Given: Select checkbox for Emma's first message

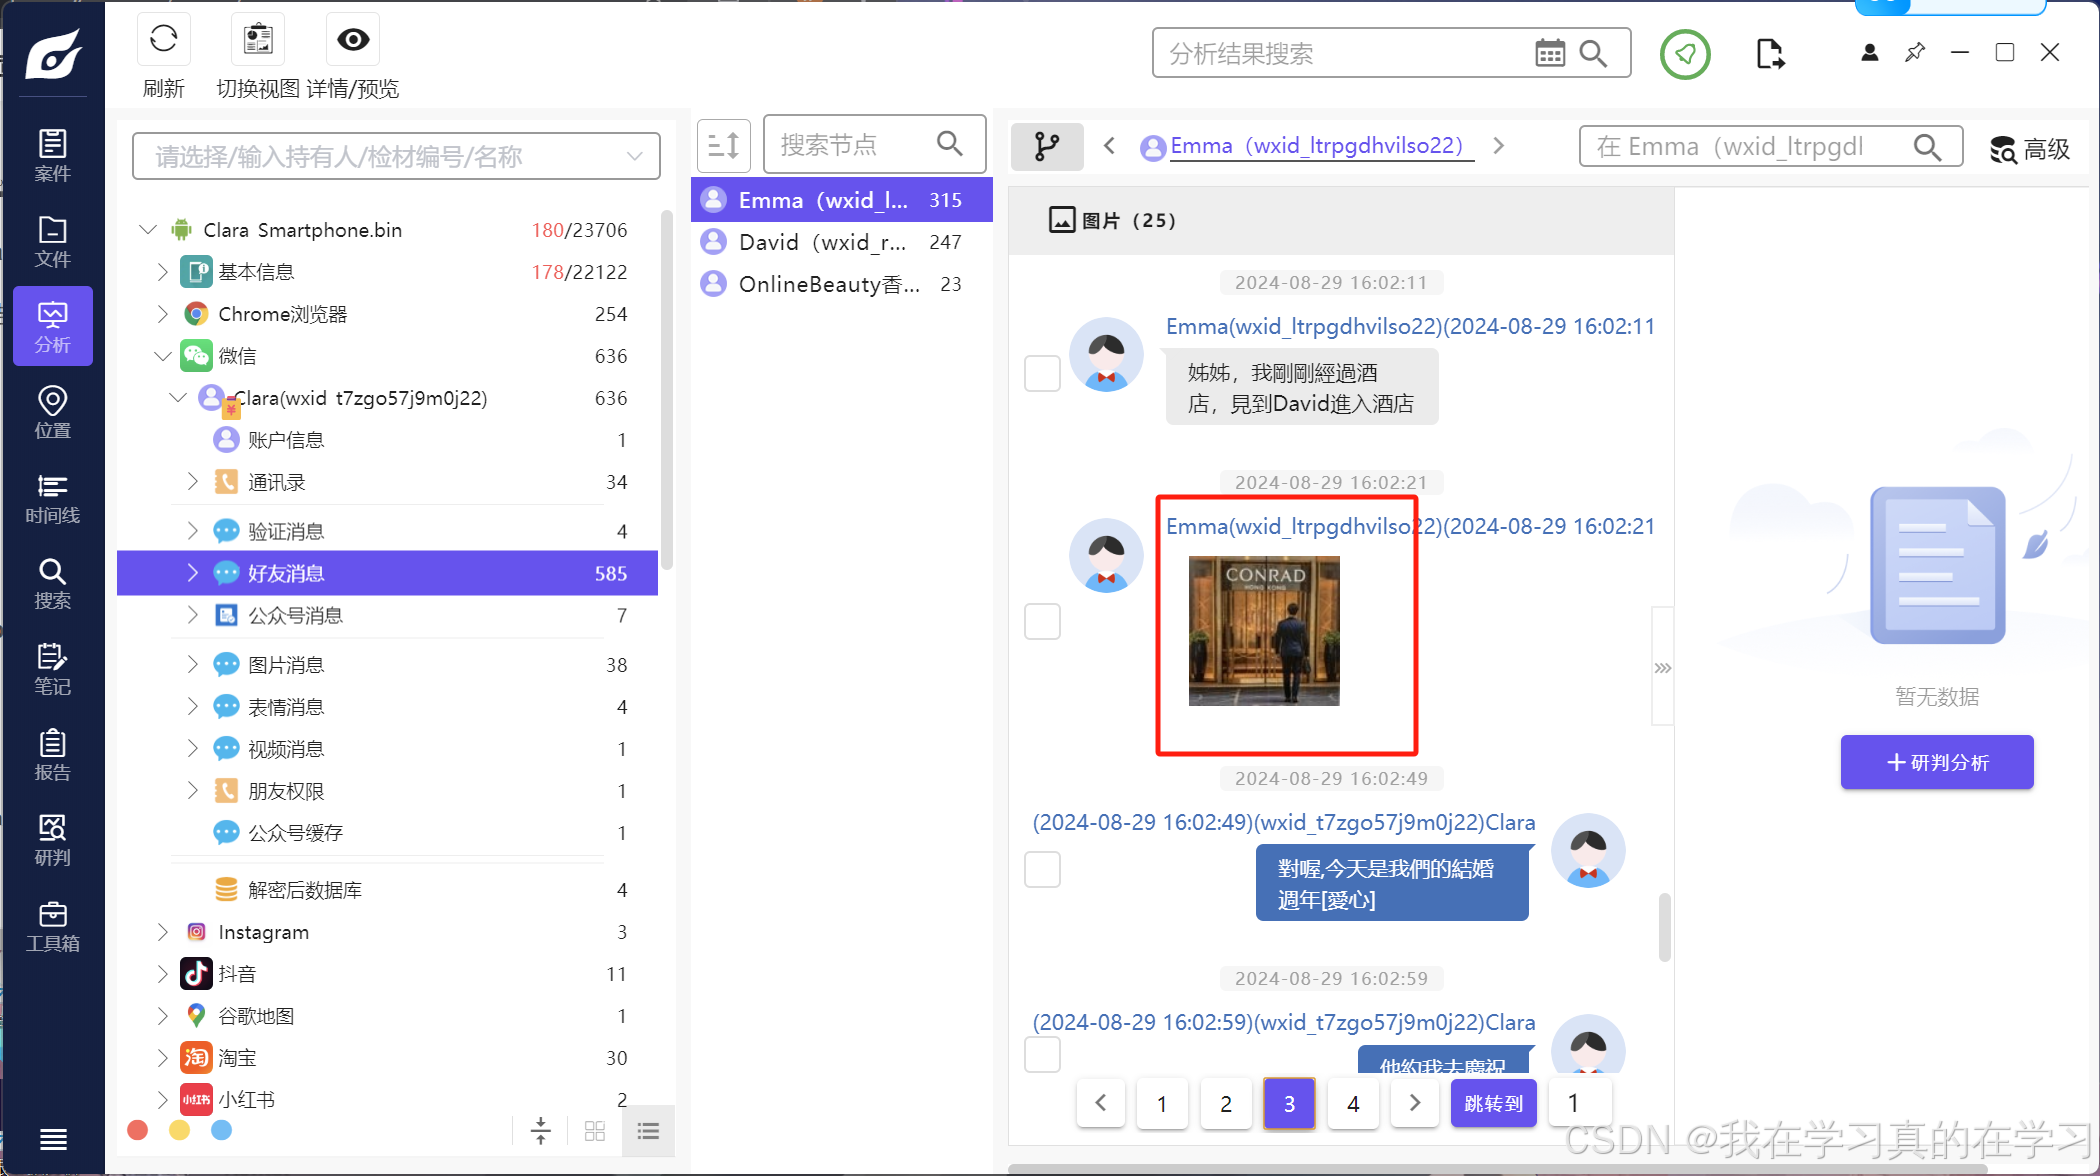Looking at the screenshot, I should 1042,373.
